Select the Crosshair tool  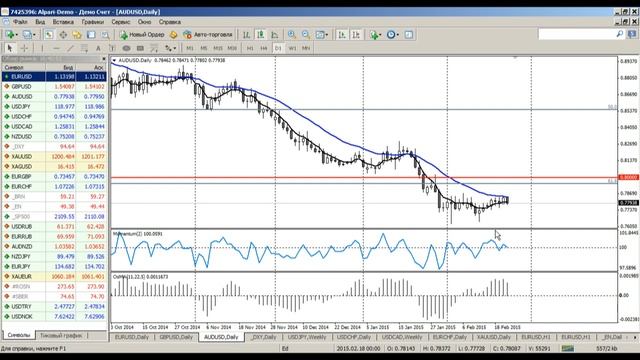click(x=24, y=48)
